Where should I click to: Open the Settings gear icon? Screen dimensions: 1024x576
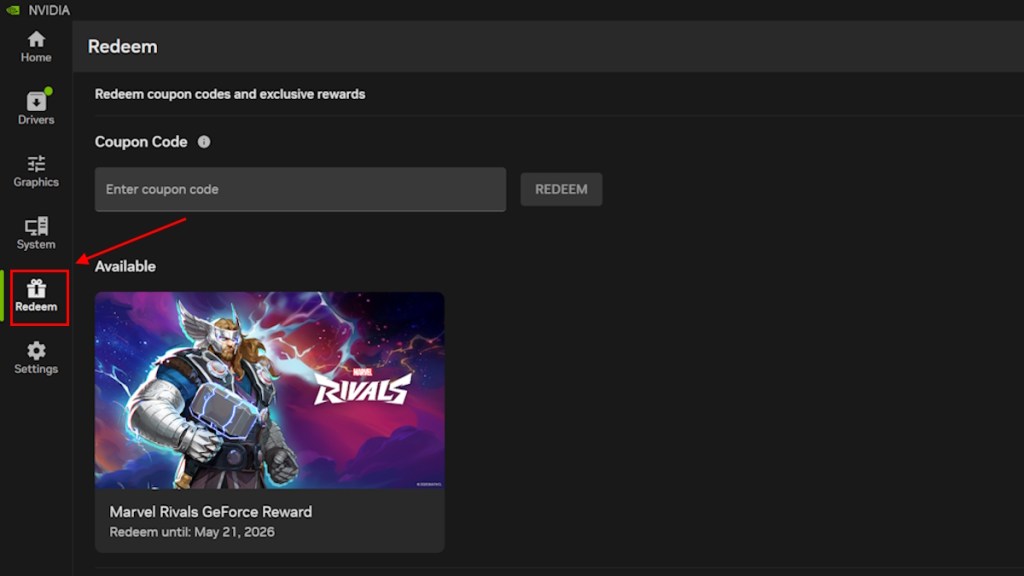36,352
